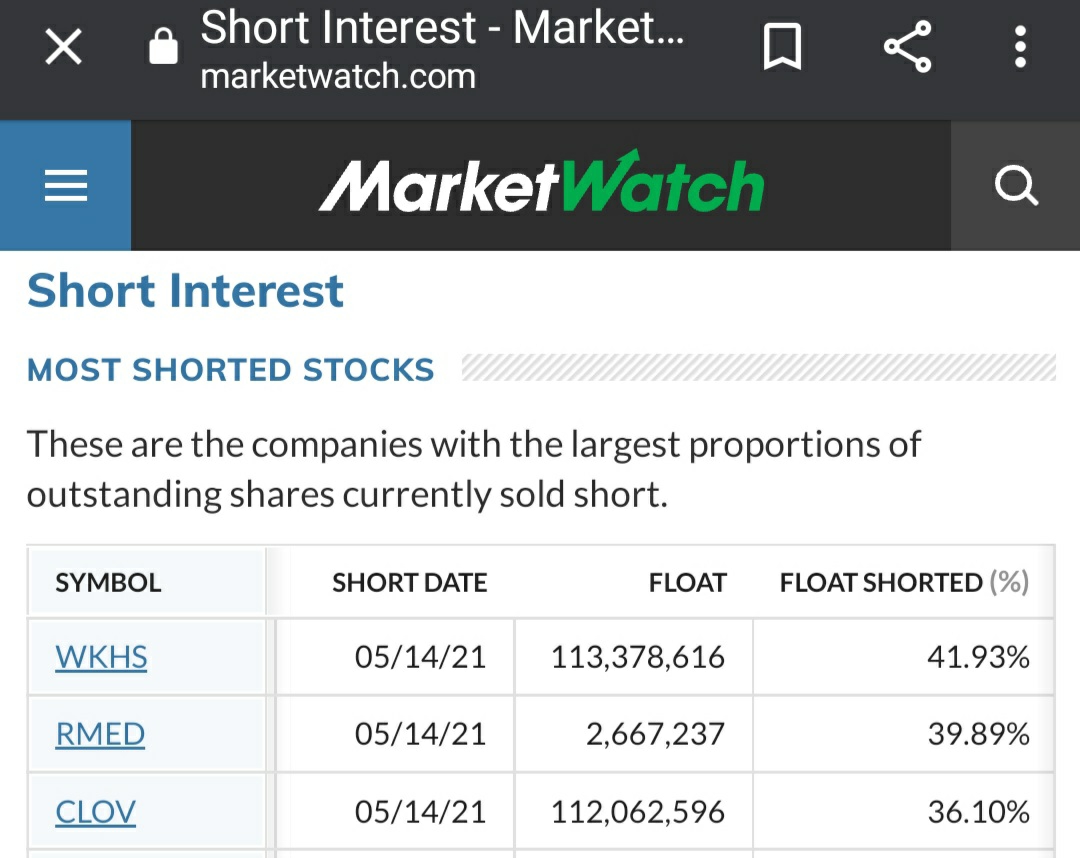Close the browser tab with X icon
This screenshot has width=1080, height=858.
[x=64, y=47]
